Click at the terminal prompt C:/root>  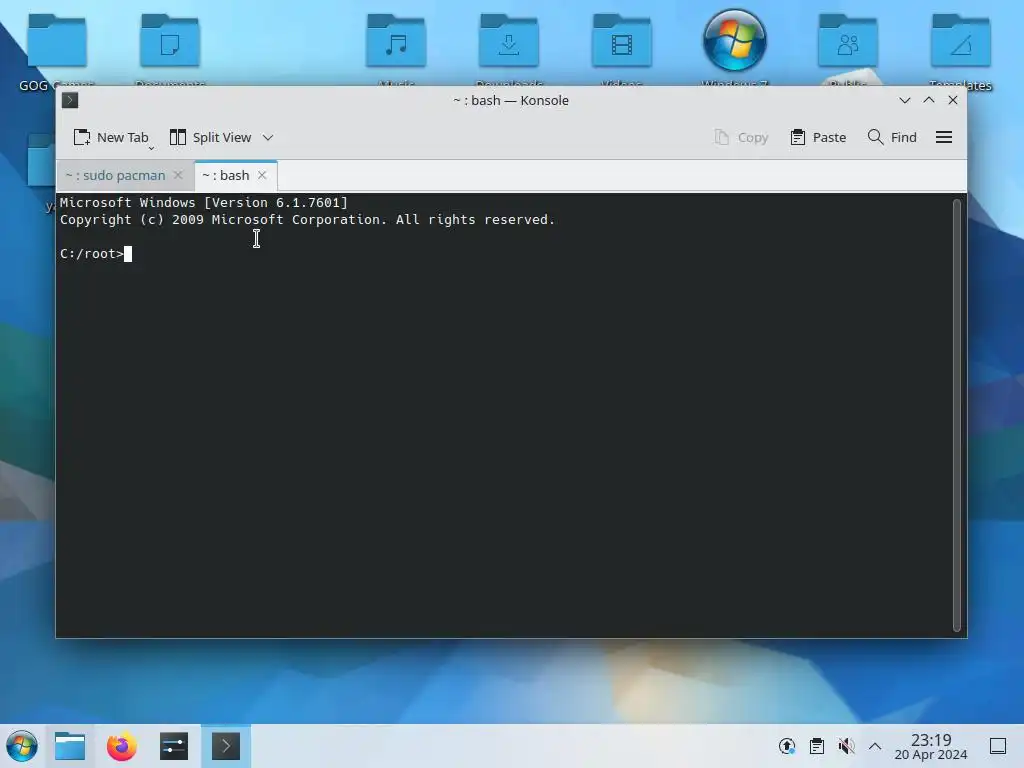pyautogui.click(x=91, y=253)
